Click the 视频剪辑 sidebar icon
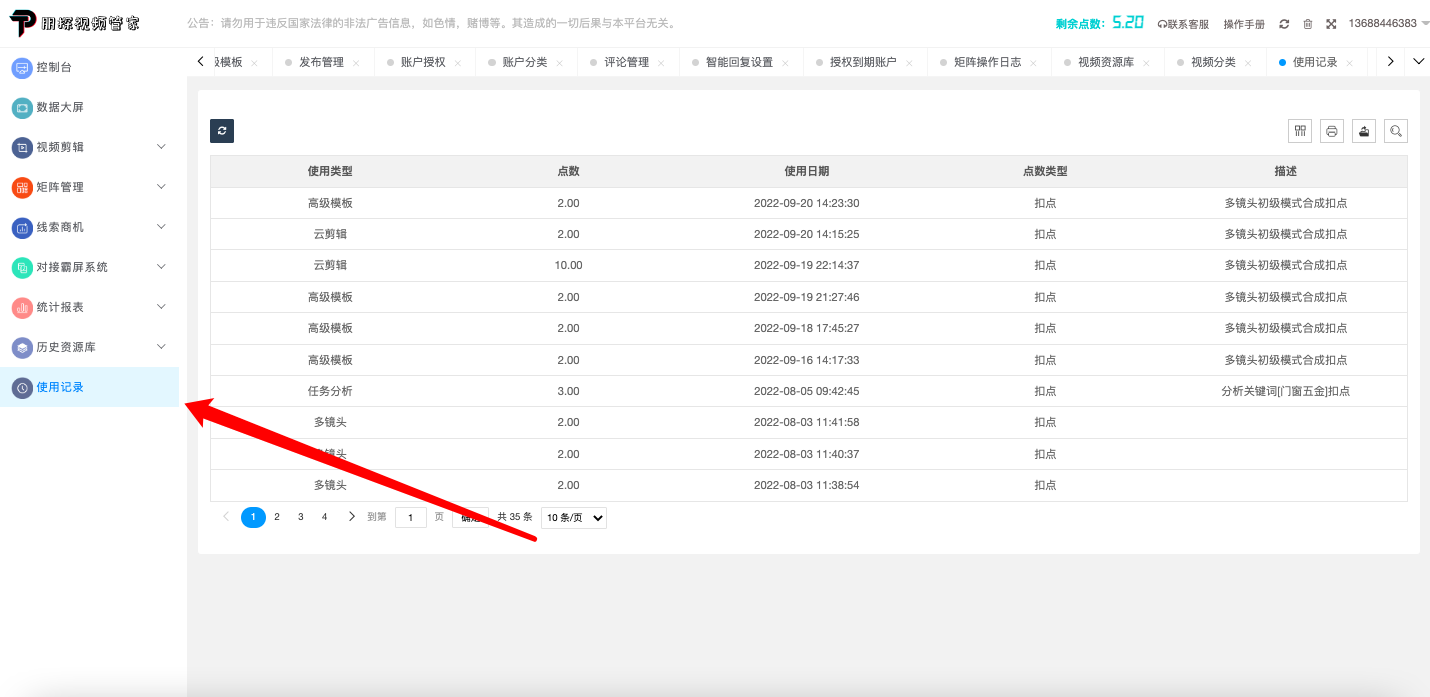The image size is (1430, 697). pyautogui.click(x=22, y=148)
